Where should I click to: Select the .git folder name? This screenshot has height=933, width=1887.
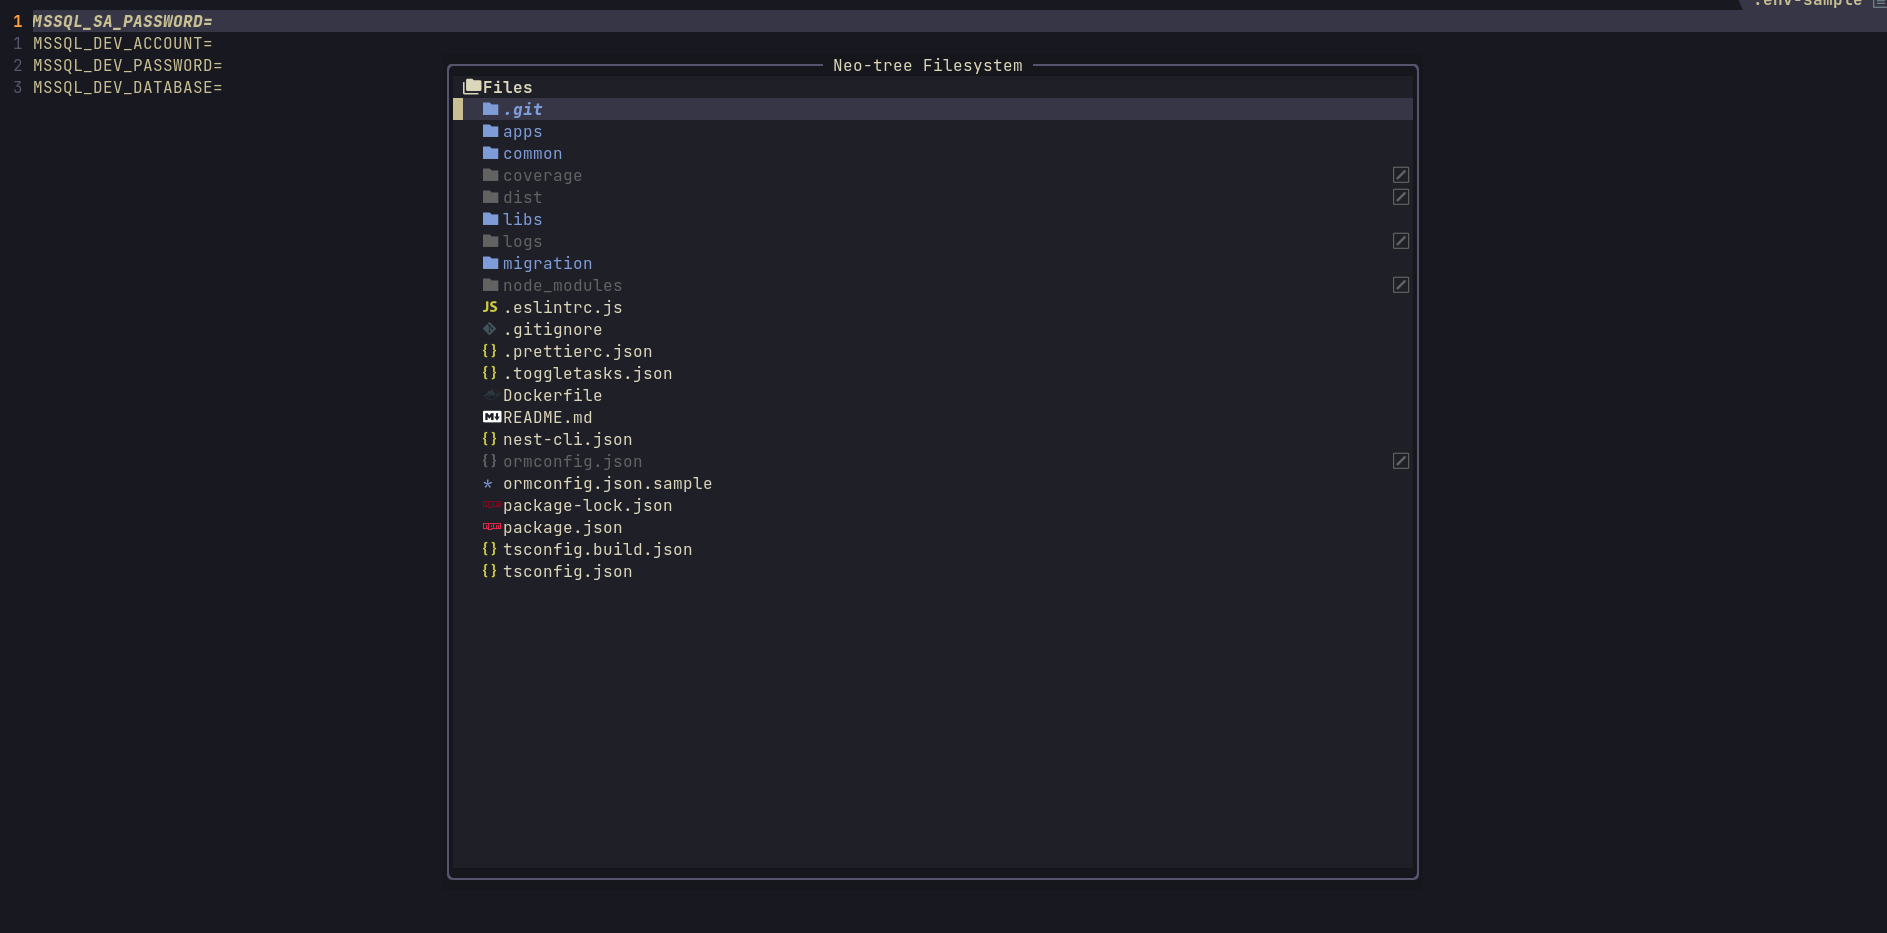tap(522, 109)
